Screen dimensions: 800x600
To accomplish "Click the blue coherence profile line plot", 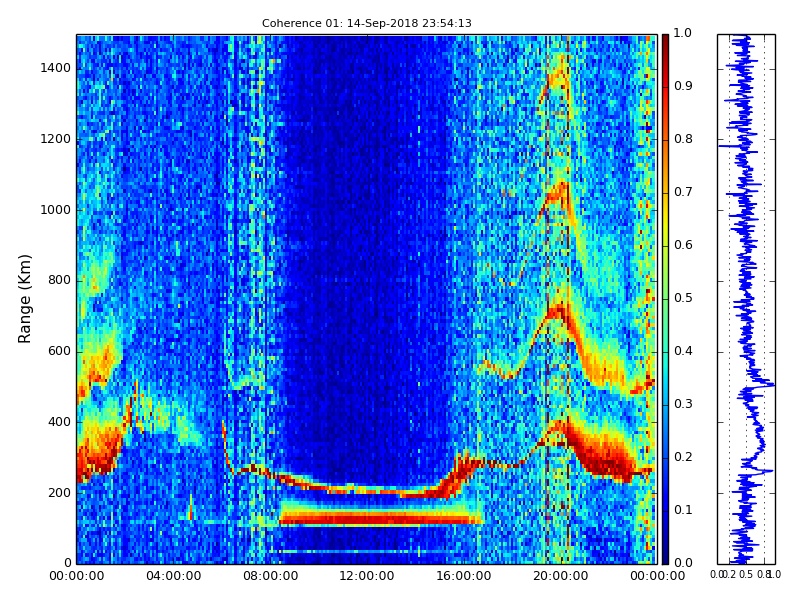I will pyautogui.click(x=746, y=299).
